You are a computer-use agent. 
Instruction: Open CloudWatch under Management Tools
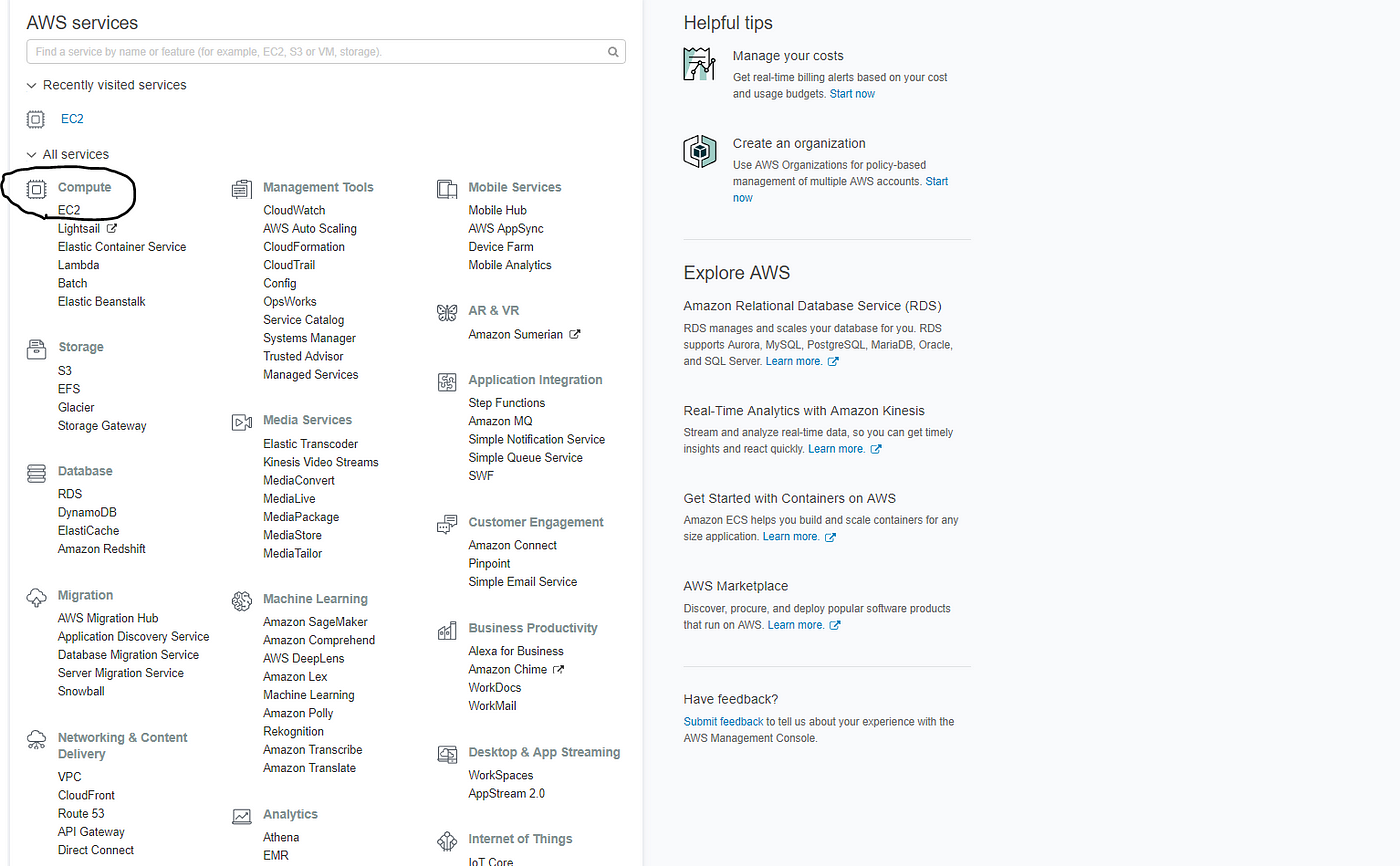294,210
